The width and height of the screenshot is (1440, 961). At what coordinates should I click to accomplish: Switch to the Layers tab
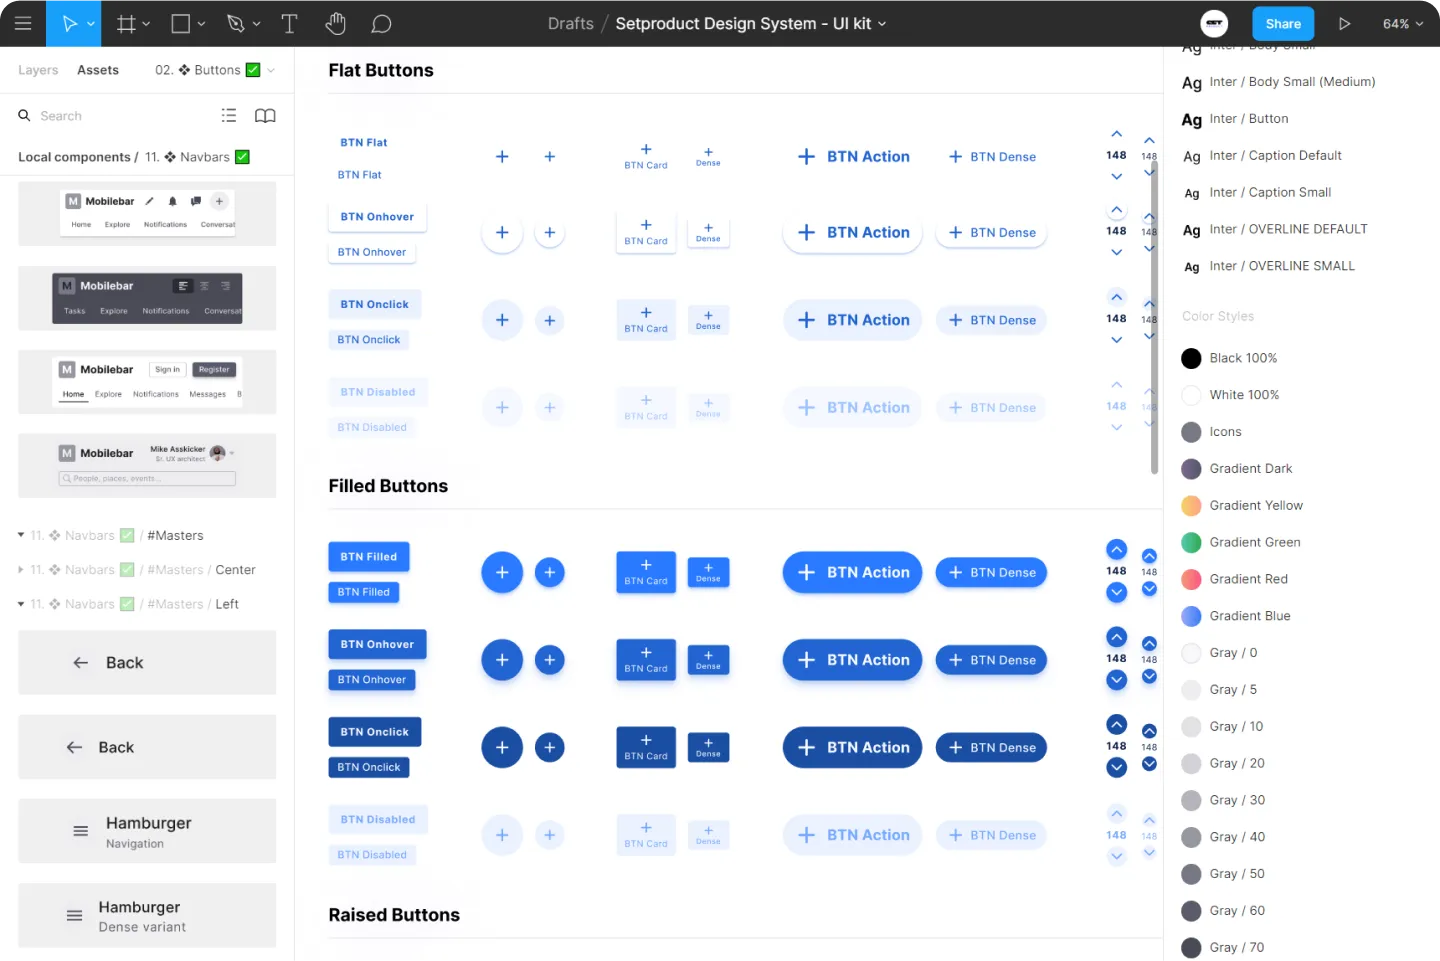pos(37,69)
